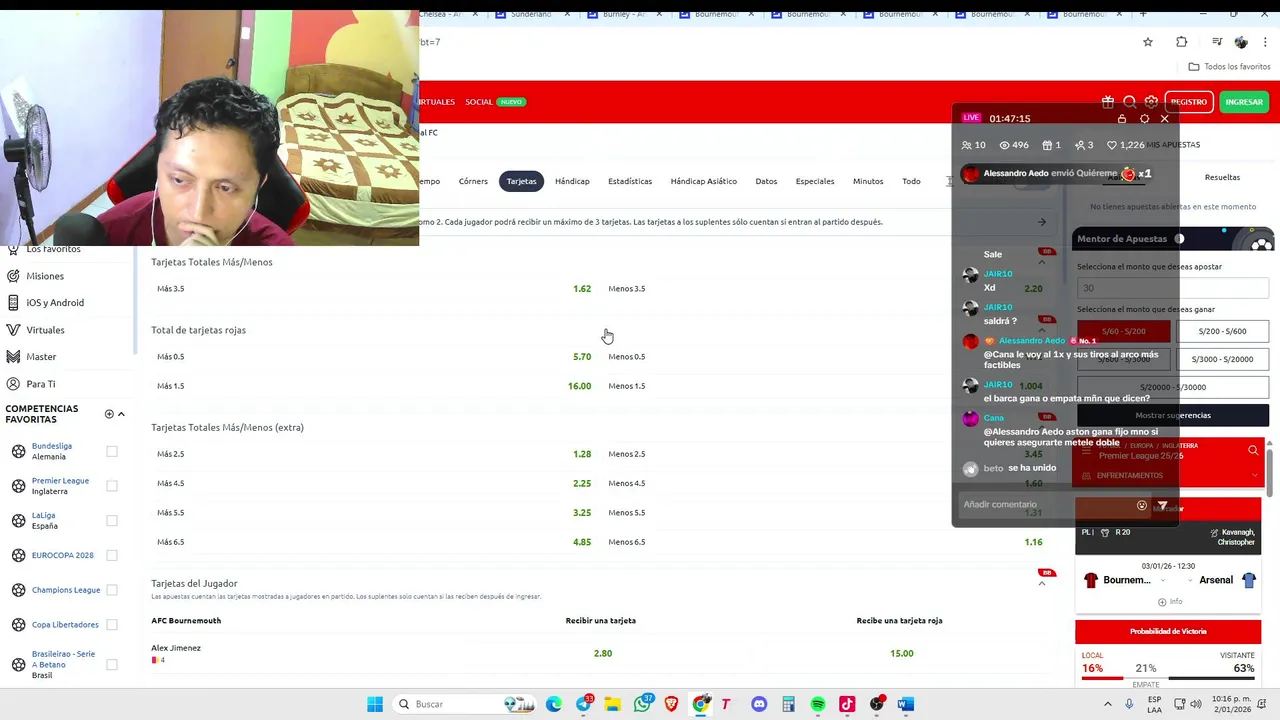
Task: Open Windows Start menu
Action: coord(375,704)
